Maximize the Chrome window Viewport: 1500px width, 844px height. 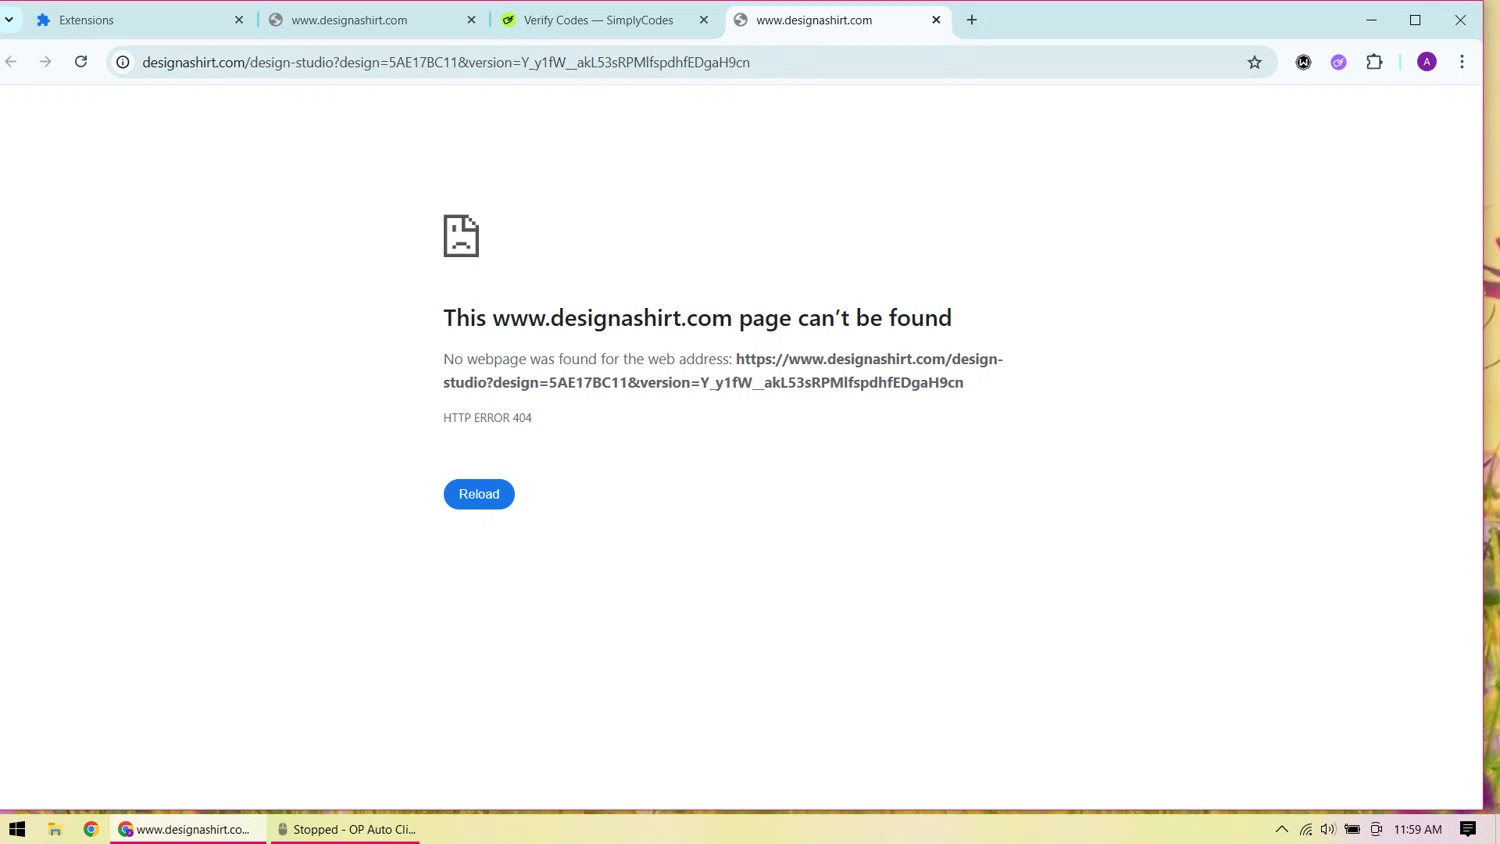pyautogui.click(x=1415, y=20)
